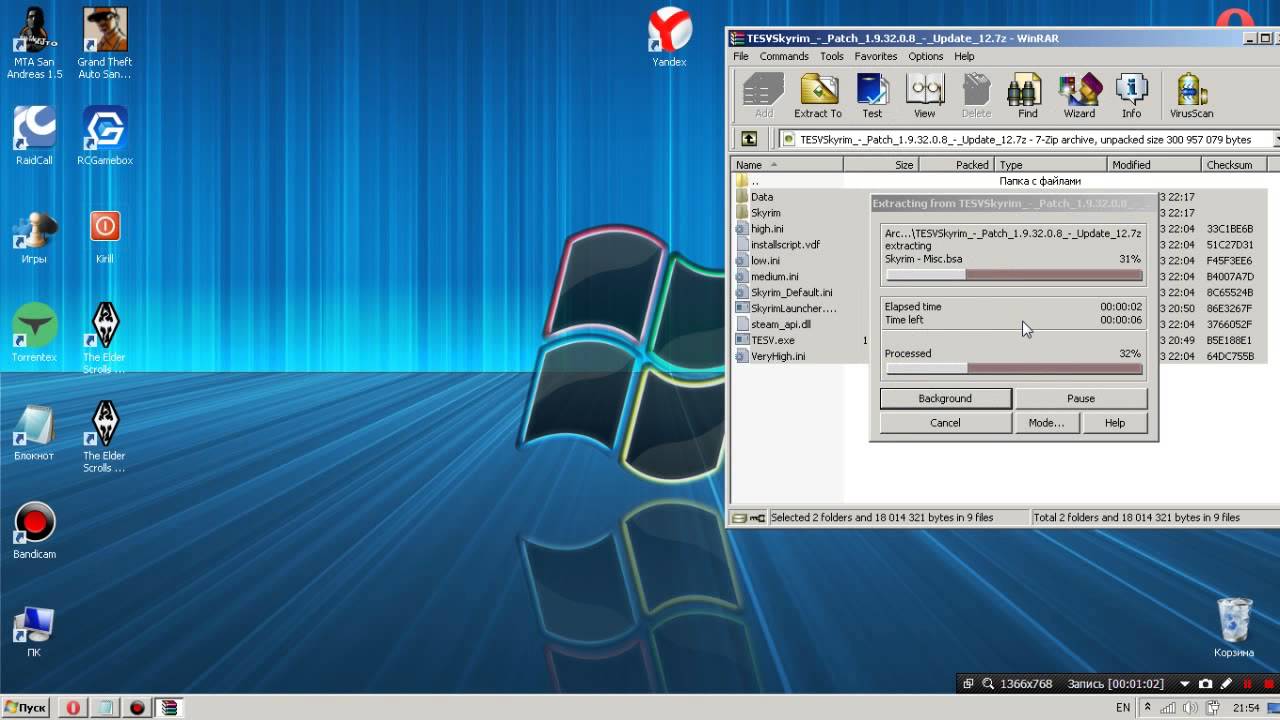The height and width of the screenshot is (720, 1280).
Task: Open the Kirill desktop shortcut
Action: click(104, 236)
